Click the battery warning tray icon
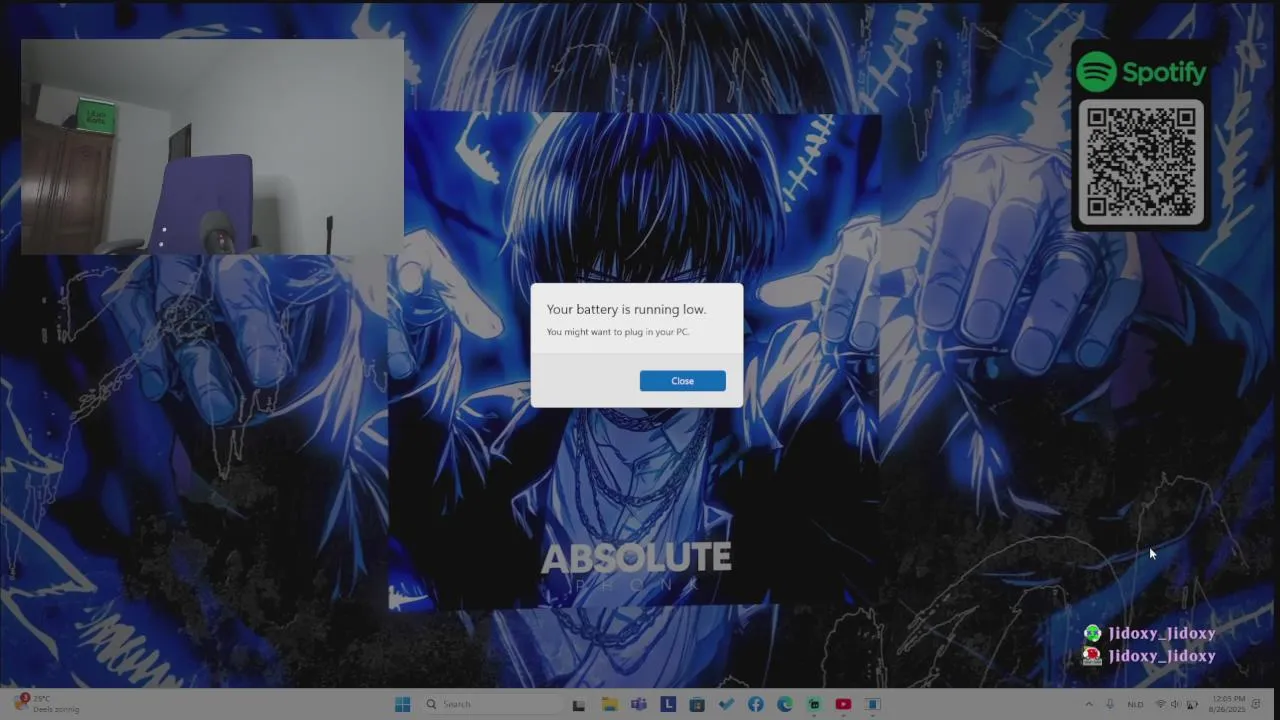Viewport: 1280px width, 720px height. [x=1191, y=704]
